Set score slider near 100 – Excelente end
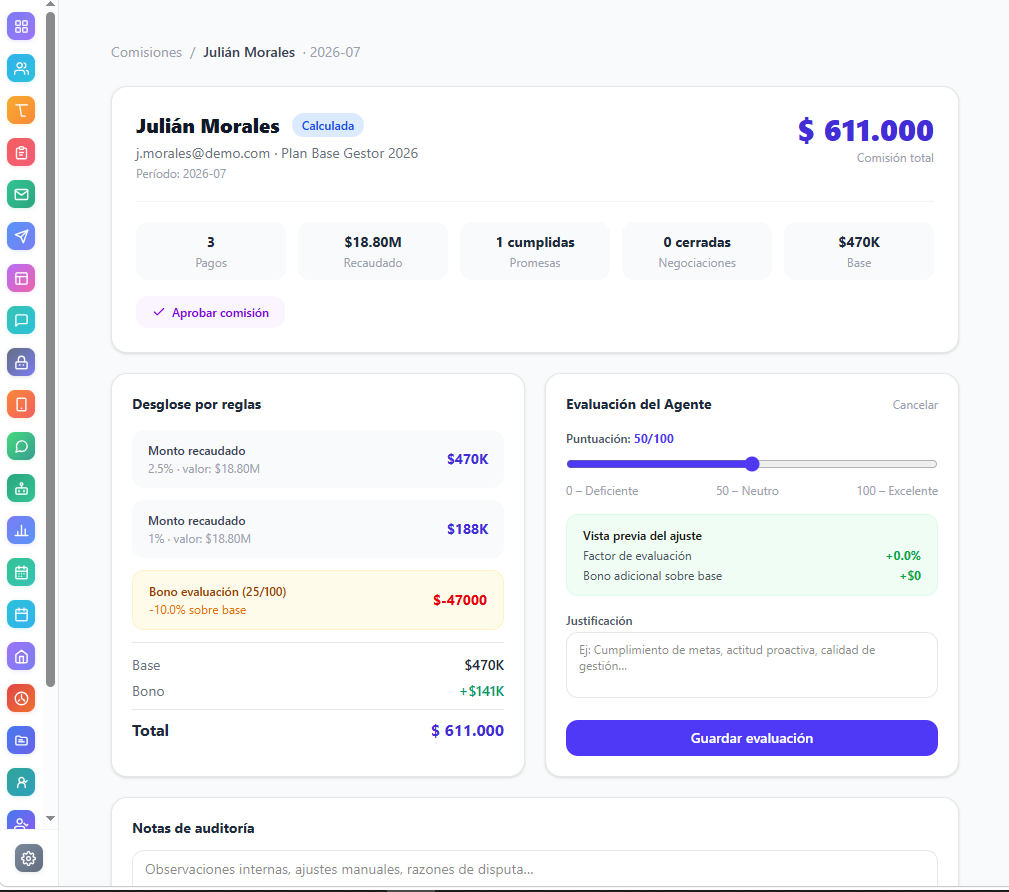Viewport: 1009px width, 892px height. [x=933, y=464]
